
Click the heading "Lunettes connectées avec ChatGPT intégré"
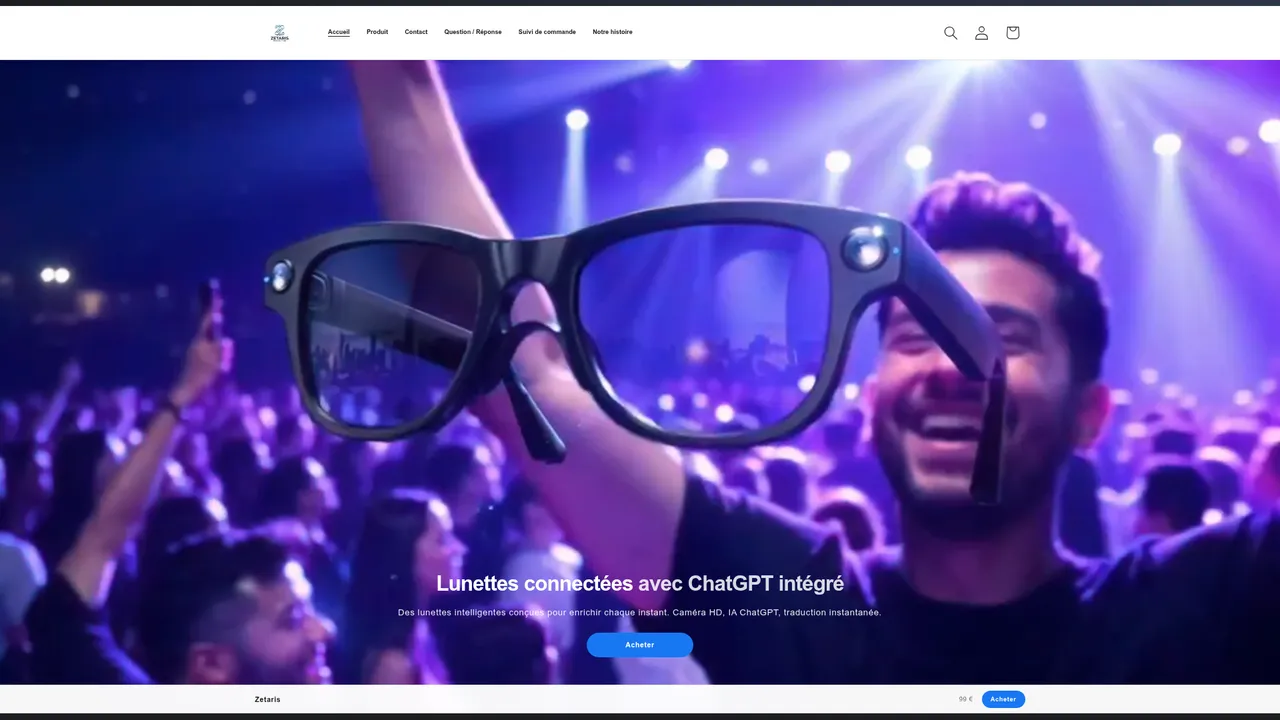(x=640, y=583)
